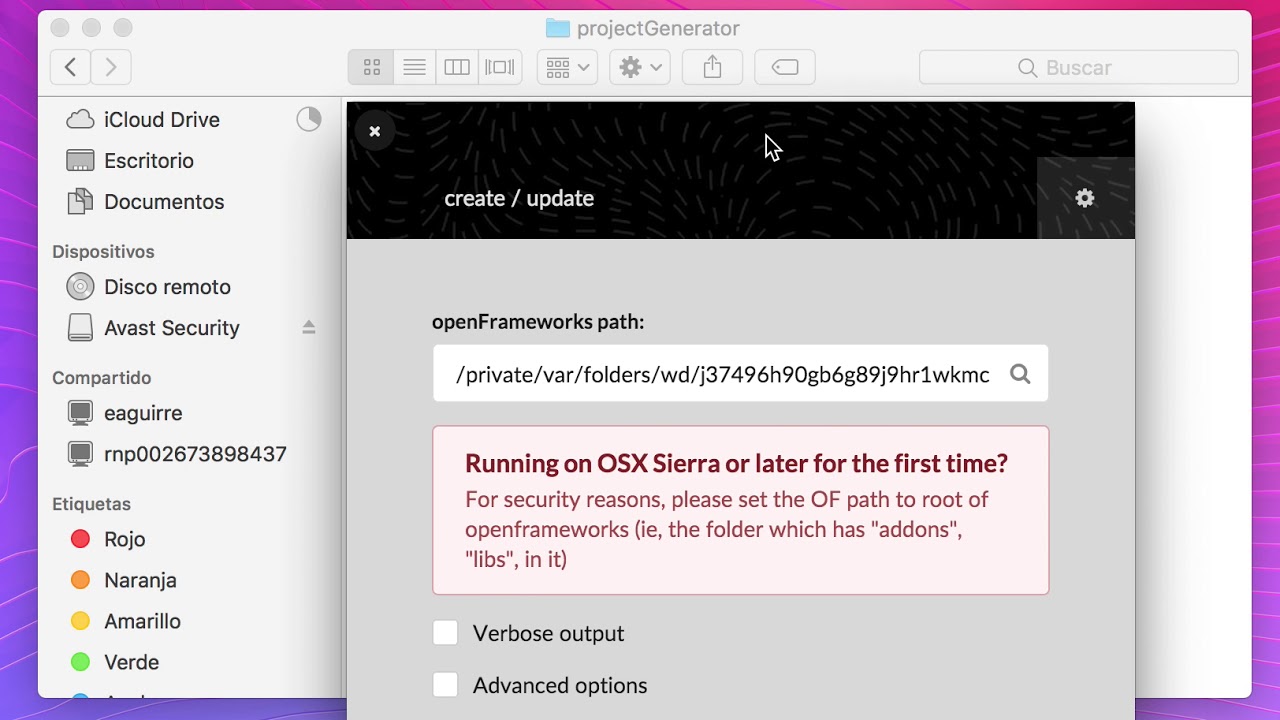The image size is (1280, 720).
Task: Switch Finder to column view
Action: click(x=457, y=67)
